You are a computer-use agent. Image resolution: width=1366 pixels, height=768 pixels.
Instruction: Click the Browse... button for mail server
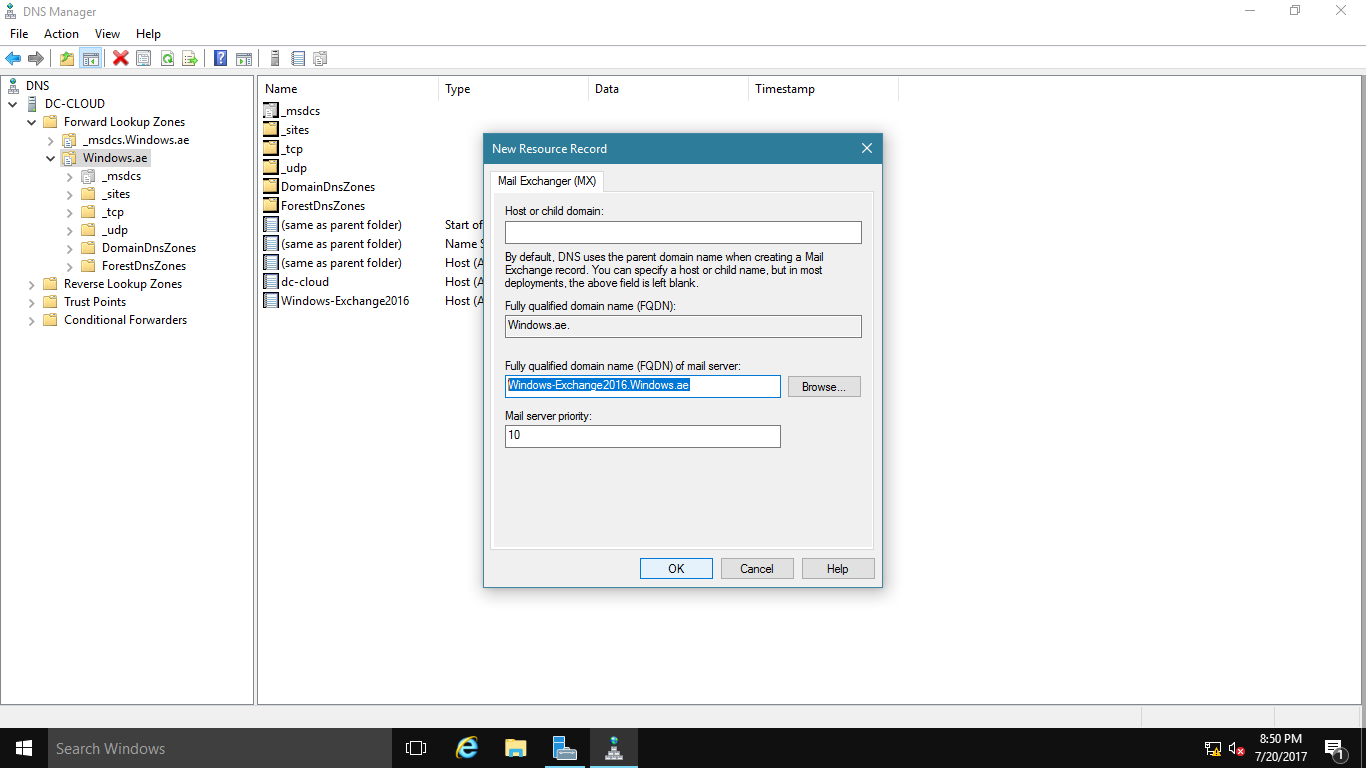pos(824,387)
